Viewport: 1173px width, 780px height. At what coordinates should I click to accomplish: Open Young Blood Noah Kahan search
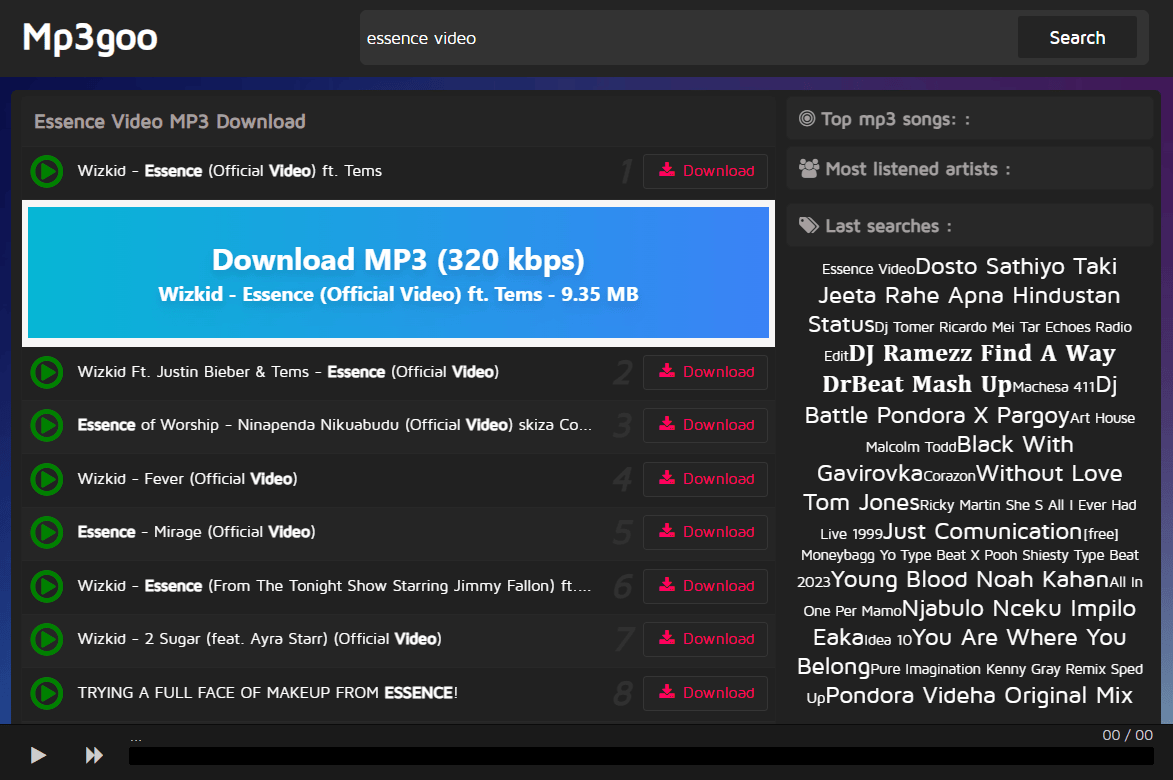coord(970,580)
